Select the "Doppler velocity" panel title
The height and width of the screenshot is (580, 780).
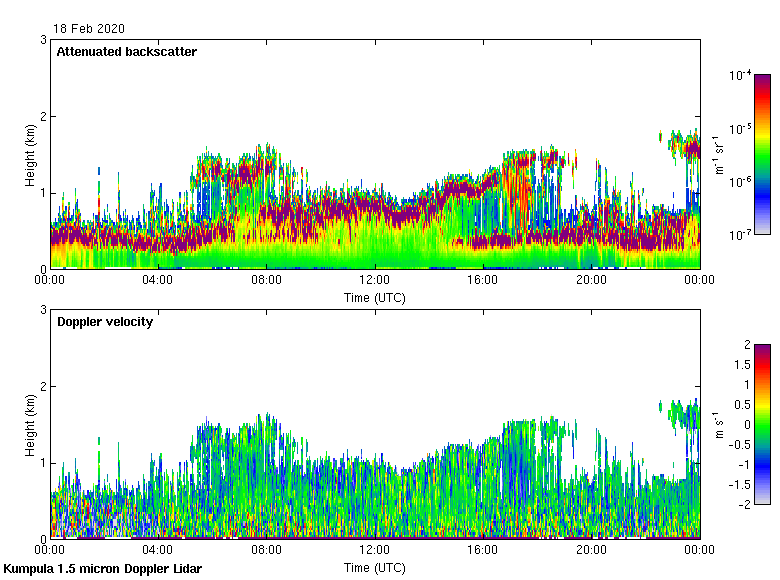tap(104, 322)
